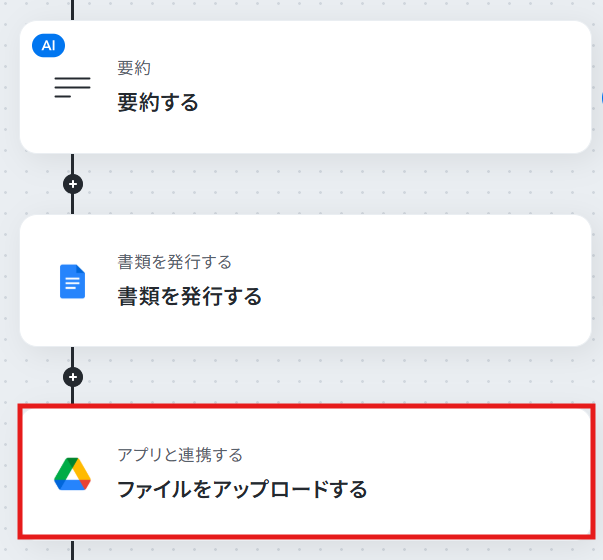The image size is (603, 560).
Task: Click the 要約 category label
Action: (x=134, y=68)
